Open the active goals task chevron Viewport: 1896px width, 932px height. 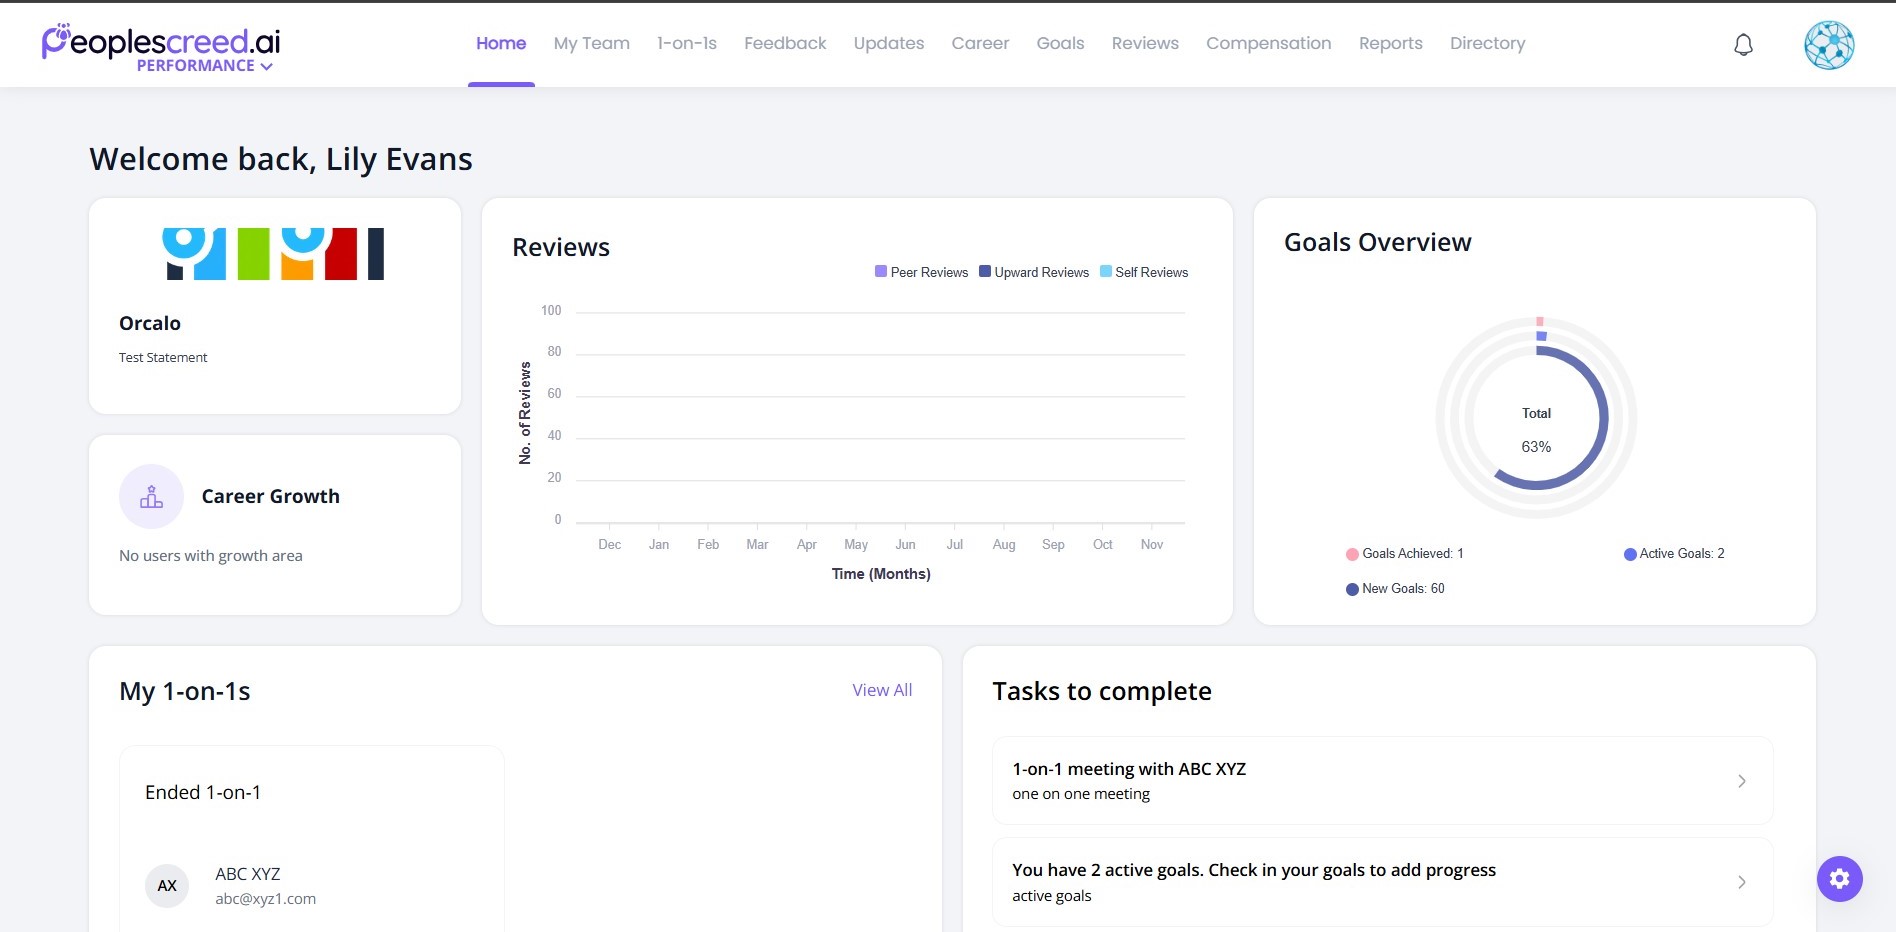pos(1741,882)
